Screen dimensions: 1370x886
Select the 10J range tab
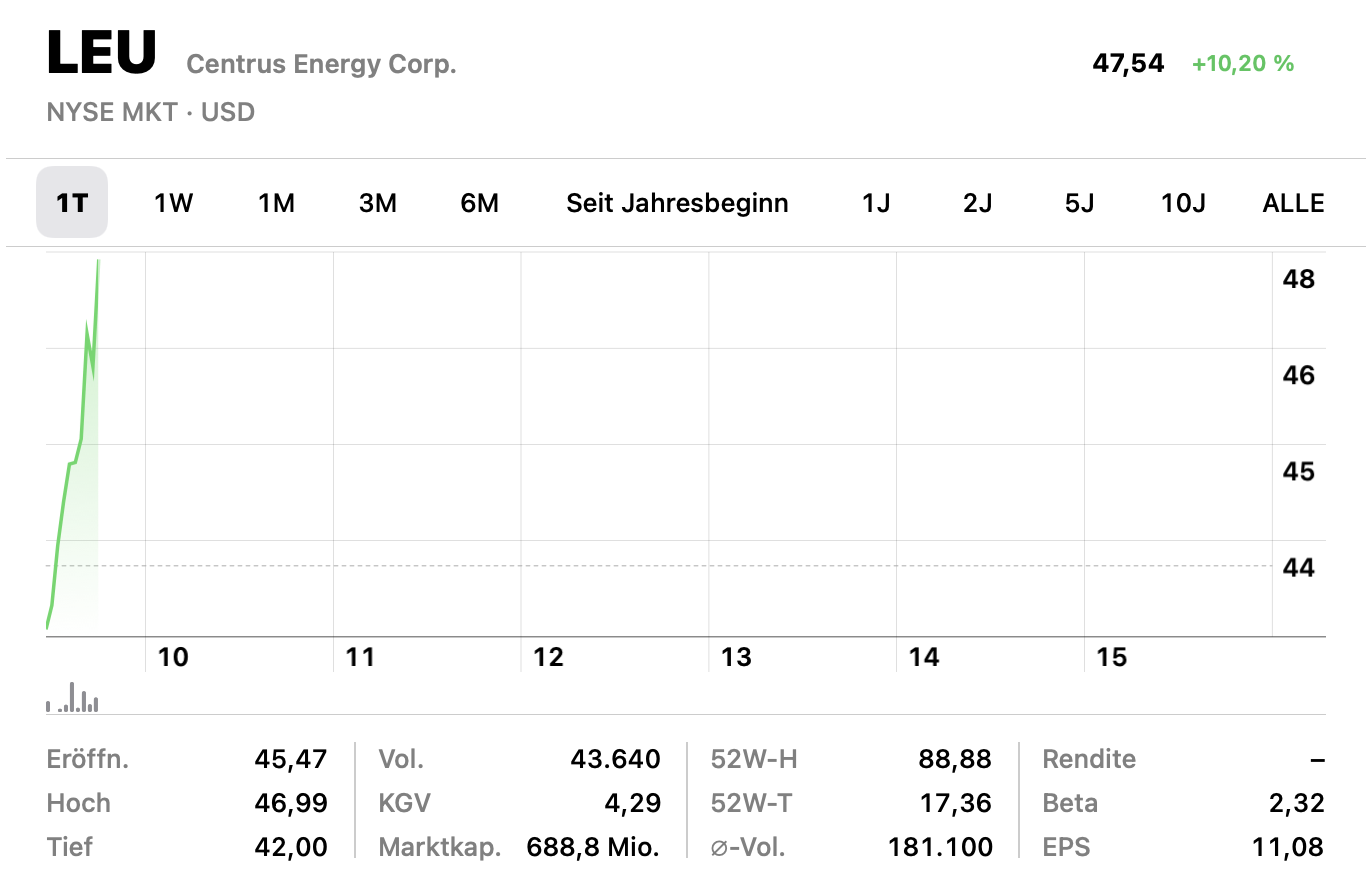pyautogui.click(x=1183, y=203)
